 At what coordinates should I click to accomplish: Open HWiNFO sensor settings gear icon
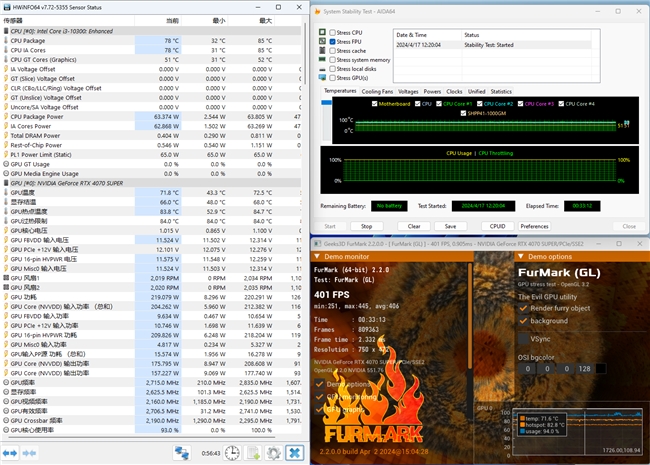point(274,453)
